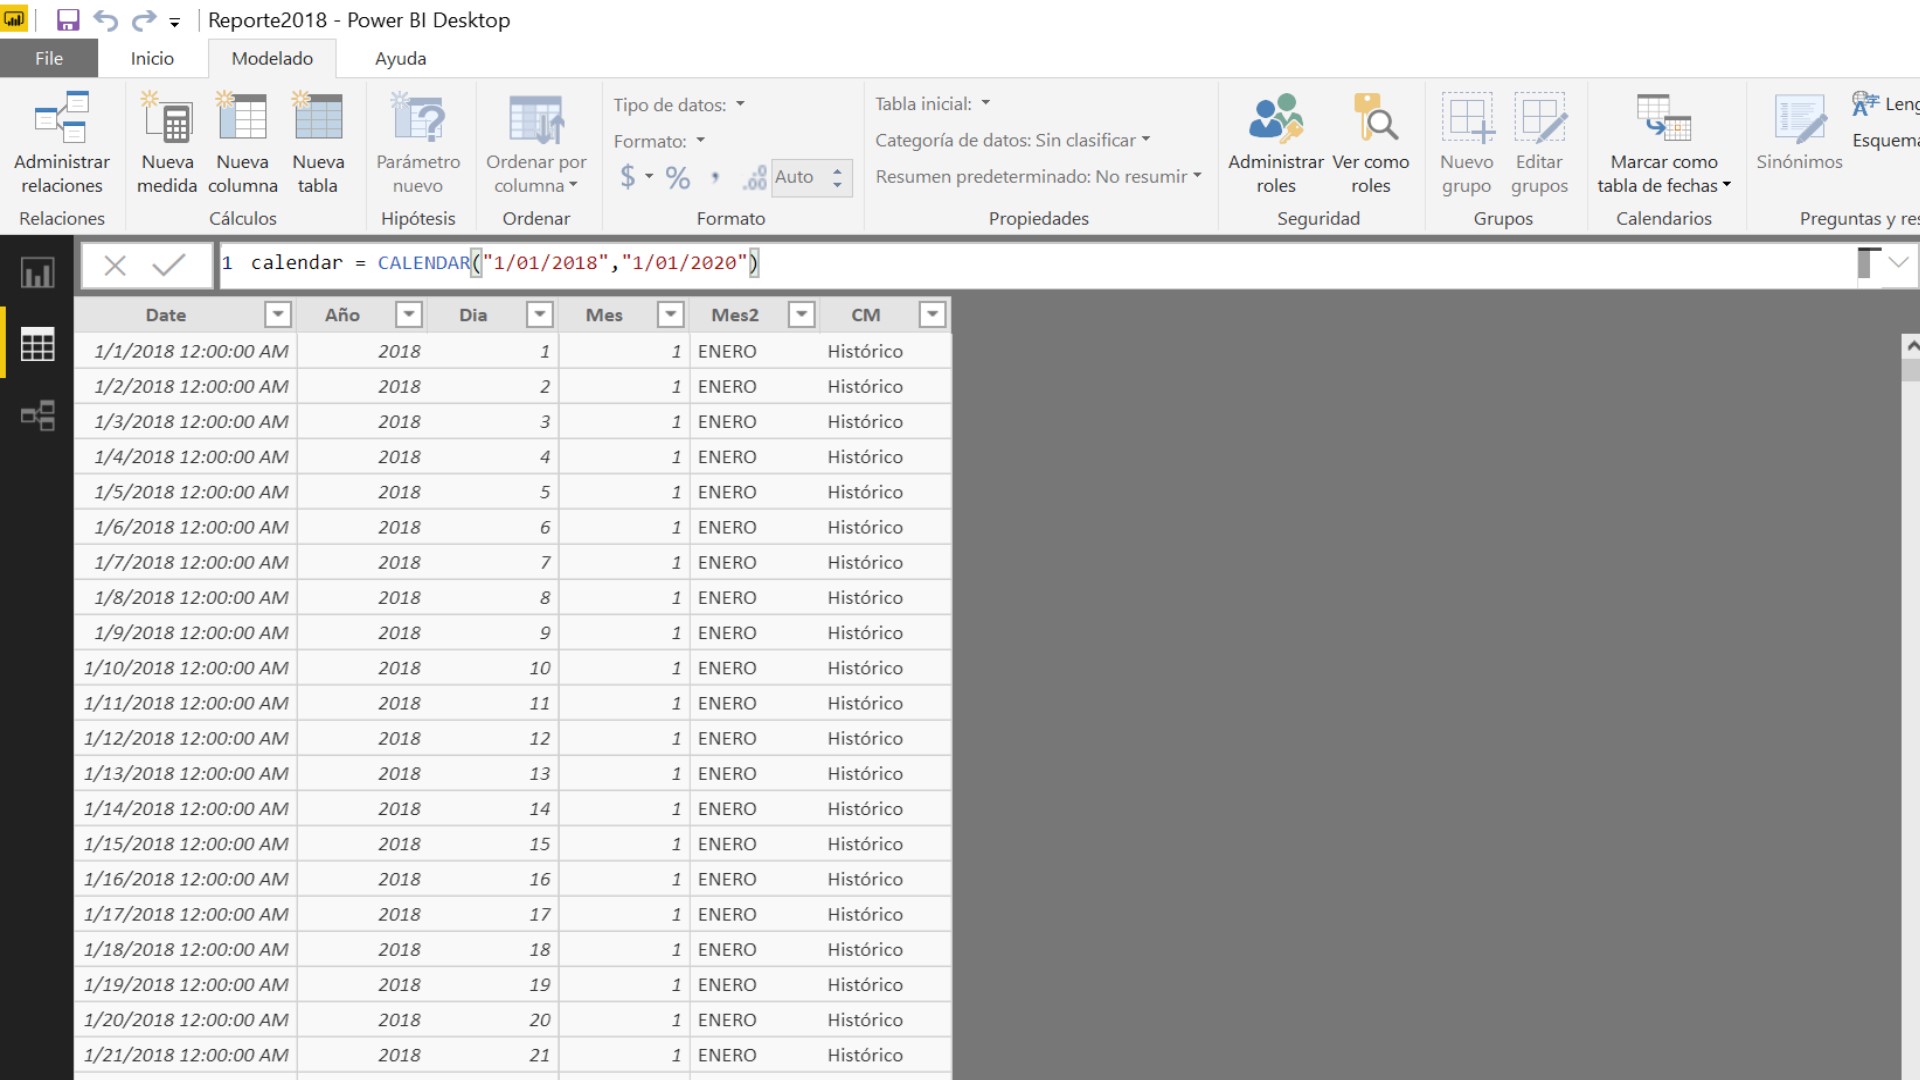1920x1080 pixels.
Task: Cancel formula with the X button
Action: click(x=115, y=265)
